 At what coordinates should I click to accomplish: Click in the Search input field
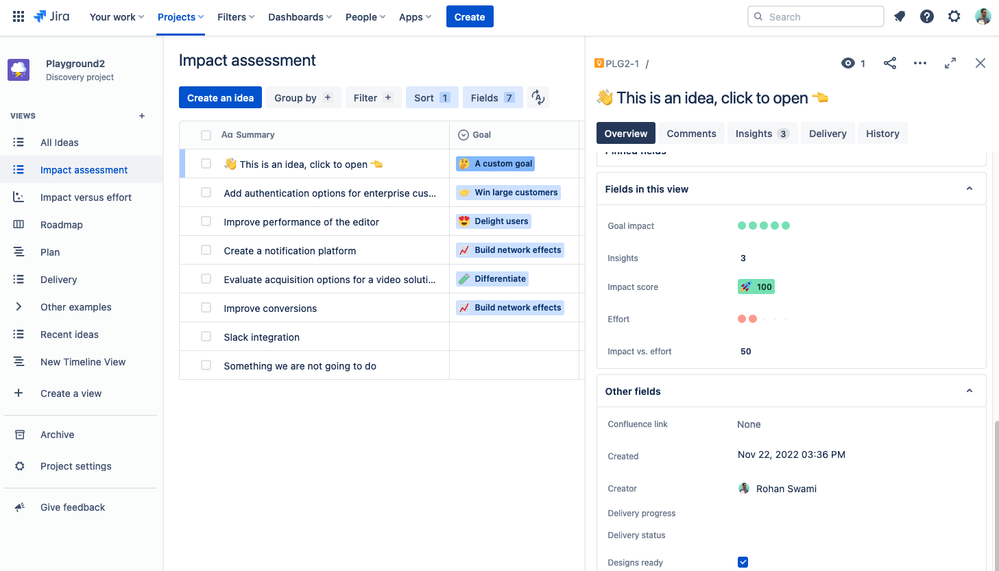[816, 17]
